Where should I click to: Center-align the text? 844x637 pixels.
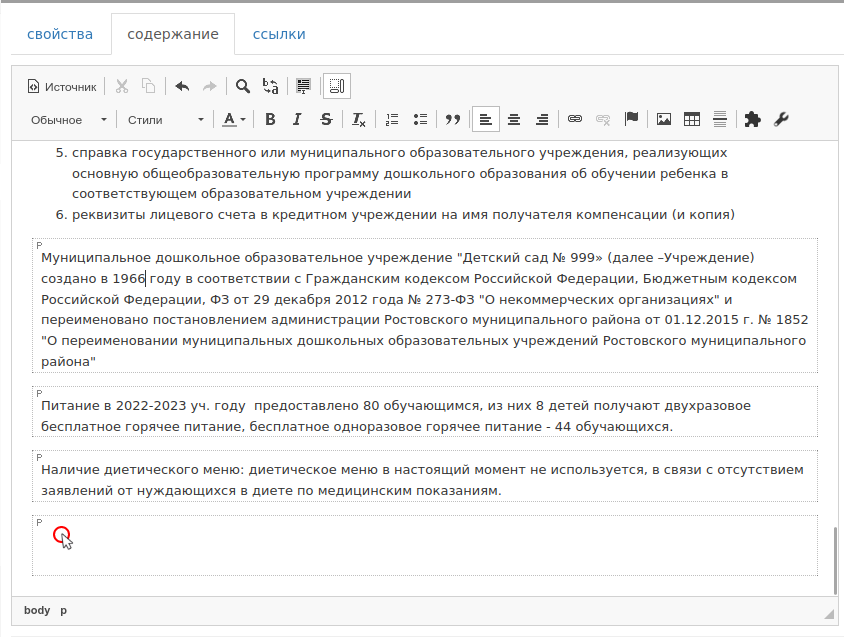(x=514, y=120)
